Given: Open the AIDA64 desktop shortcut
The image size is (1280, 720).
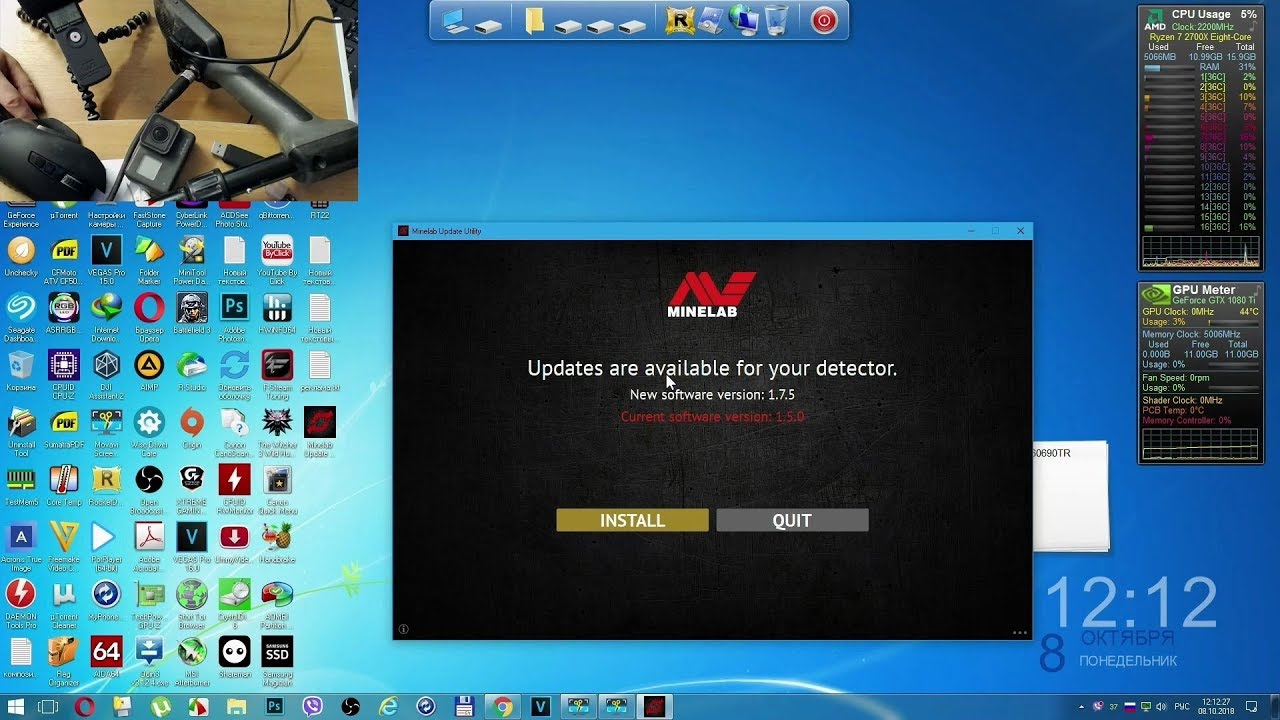Looking at the screenshot, I should tap(106, 660).
